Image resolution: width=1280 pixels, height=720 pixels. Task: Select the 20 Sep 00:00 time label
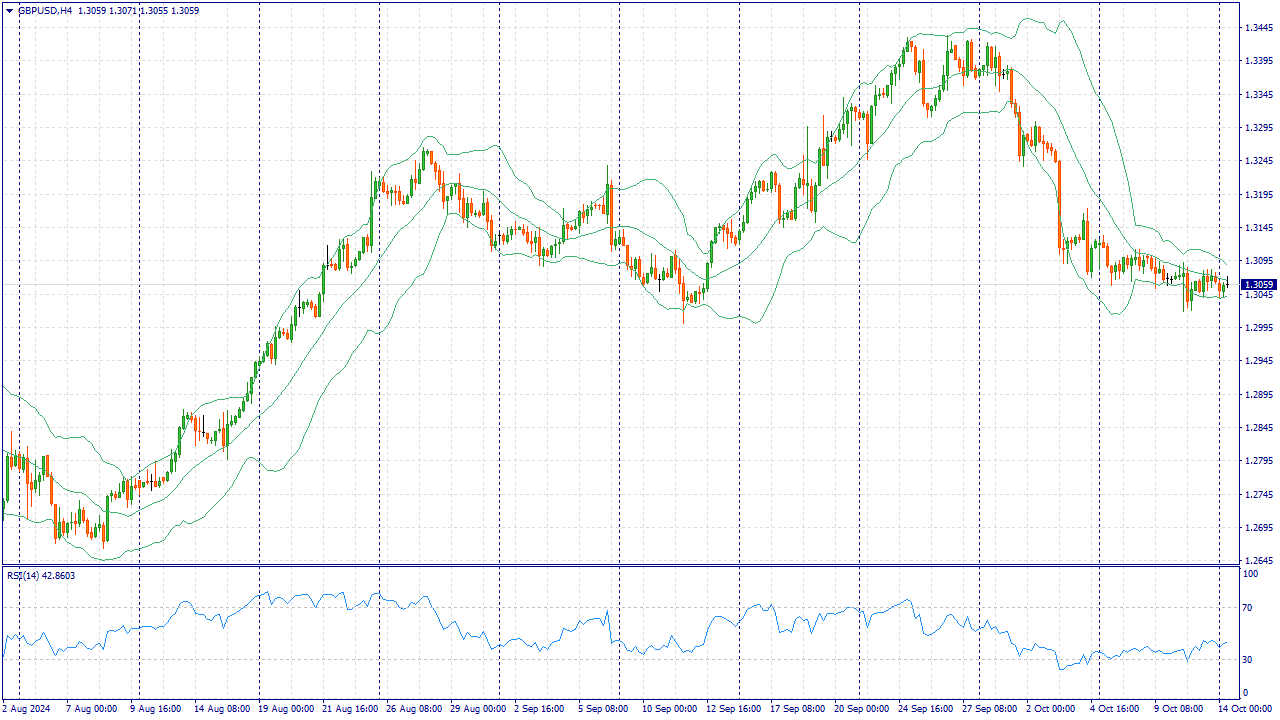pos(861,708)
